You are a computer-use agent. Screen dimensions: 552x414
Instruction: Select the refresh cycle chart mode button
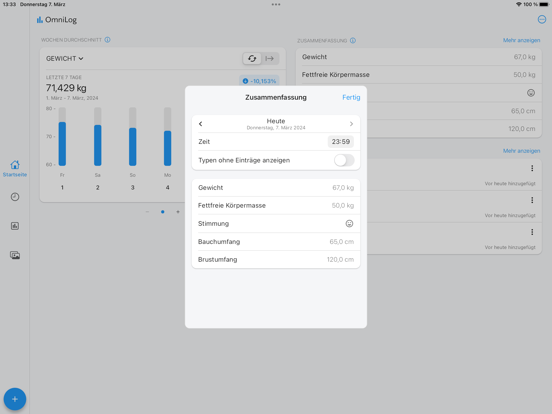click(x=252, y=58)
